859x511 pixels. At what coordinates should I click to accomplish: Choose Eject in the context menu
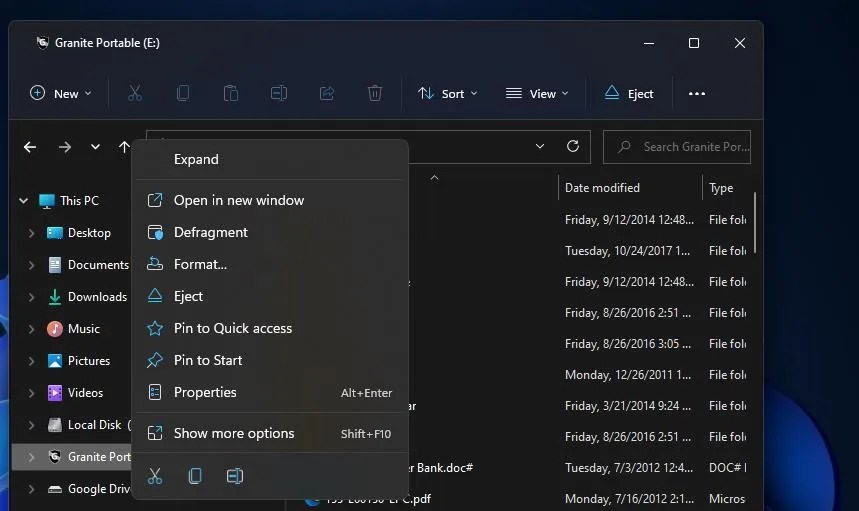270,296
